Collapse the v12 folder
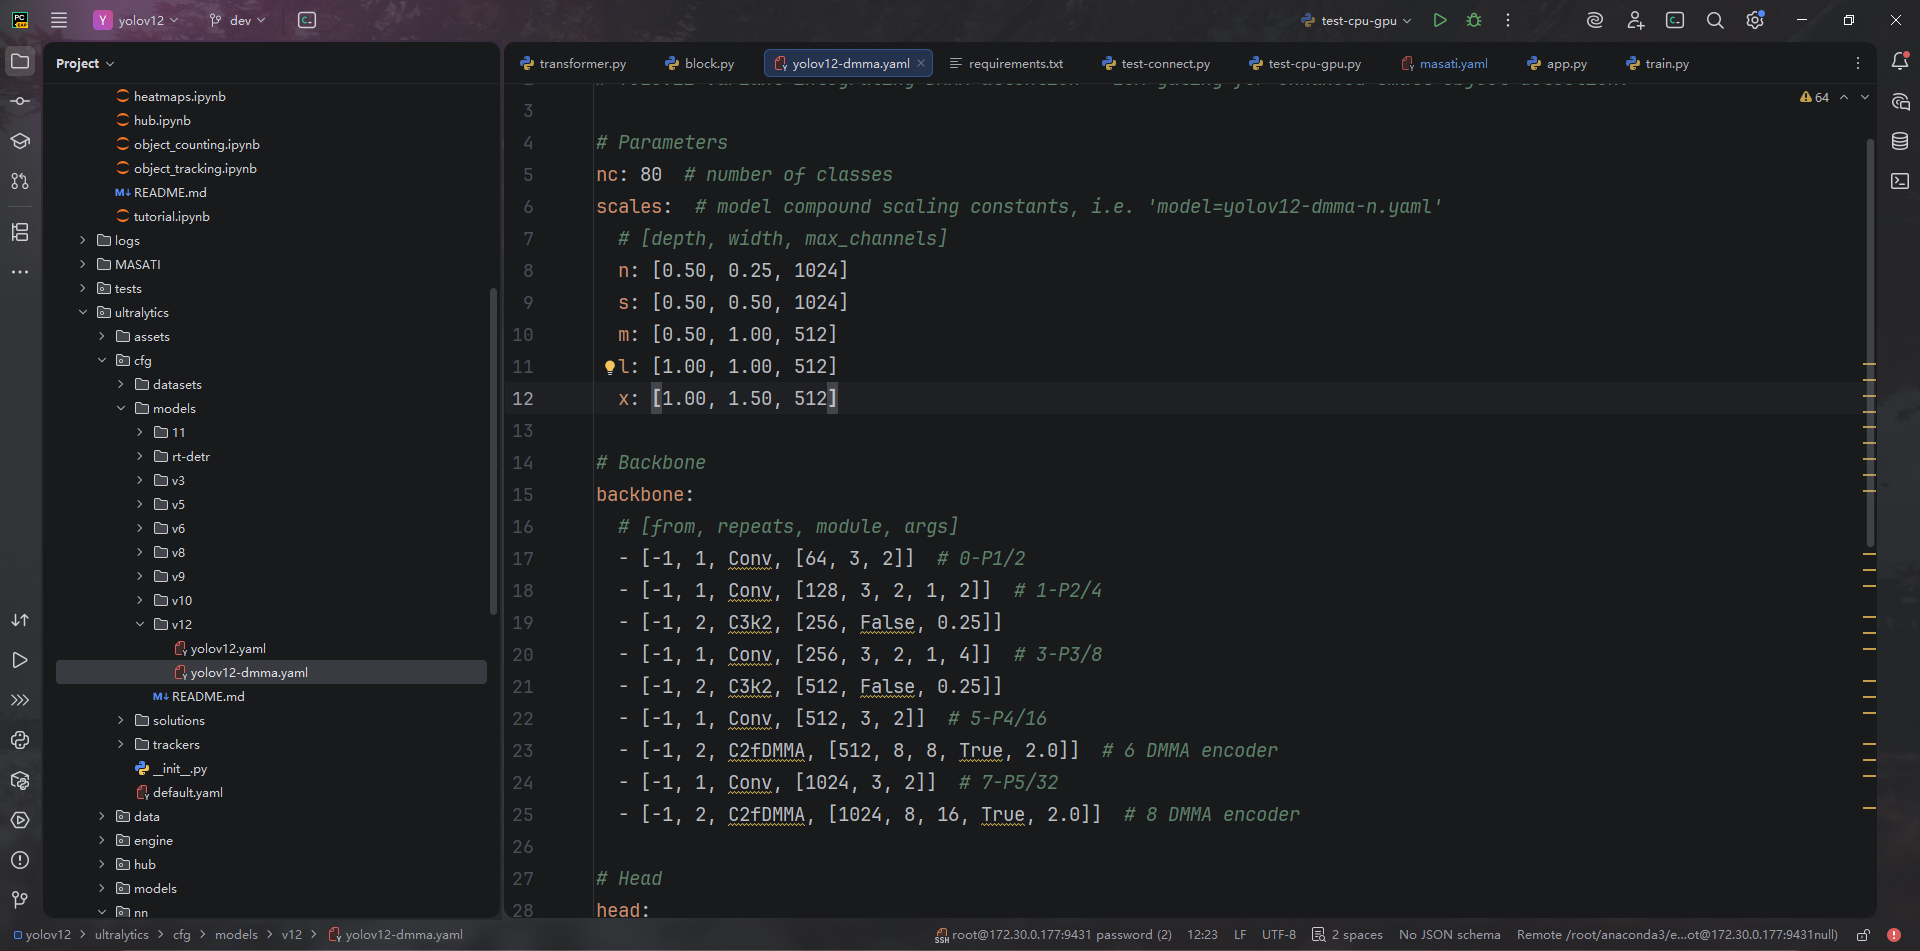Image resolution: width=1920 pixels, height=951 pixels. 140,625
